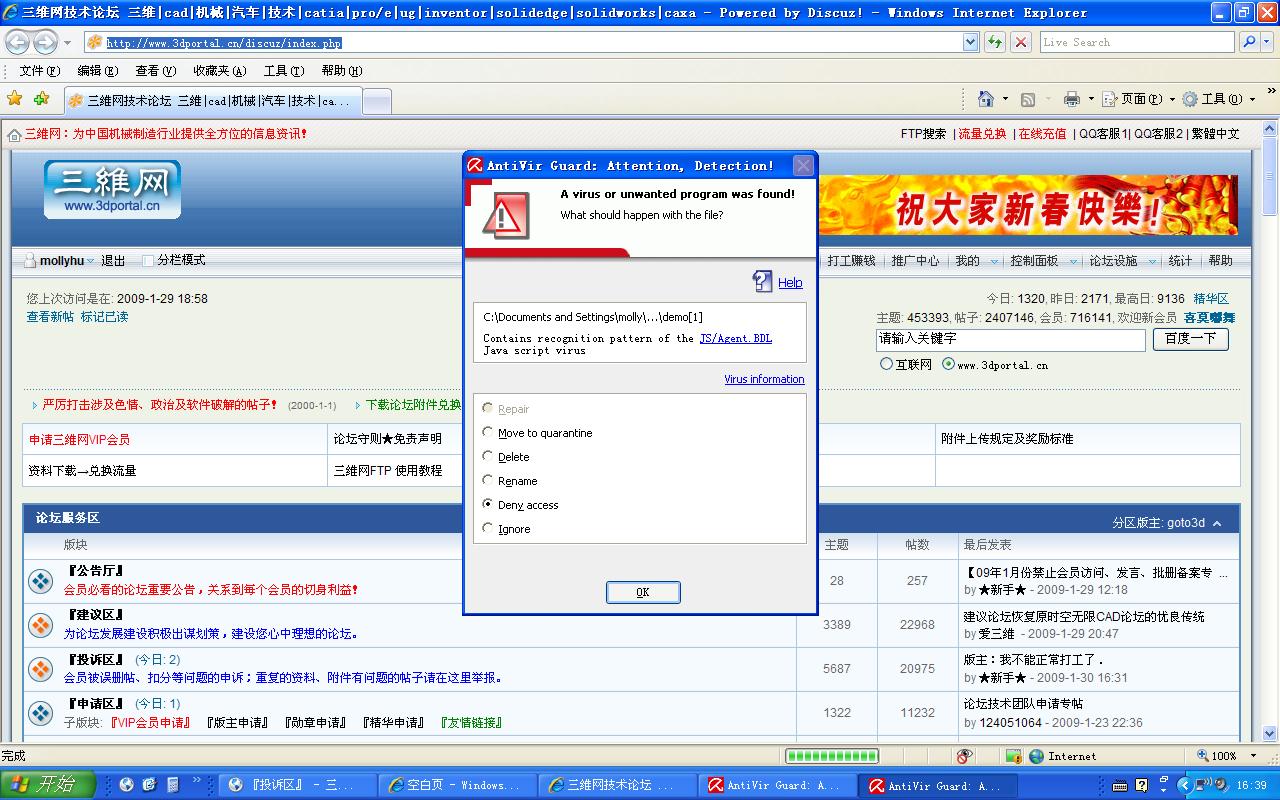Click the IE address bar URL
Screen dimensions: 1280x800
tap(224, 43)
